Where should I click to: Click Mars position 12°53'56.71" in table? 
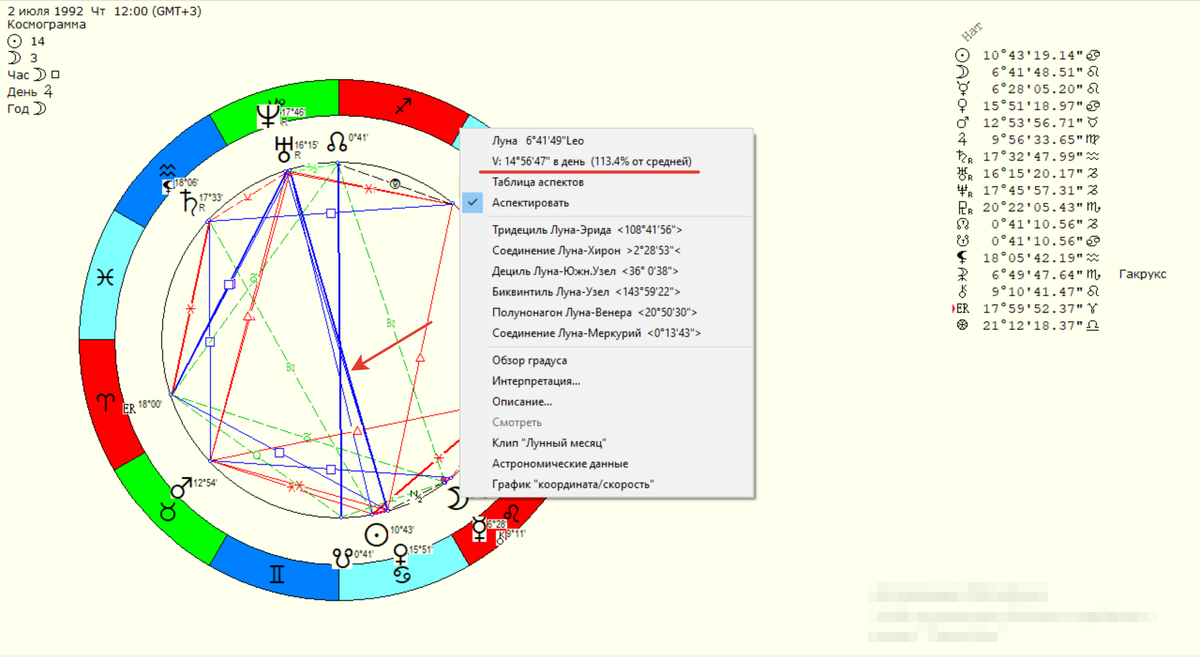[x=1032, y=123]
